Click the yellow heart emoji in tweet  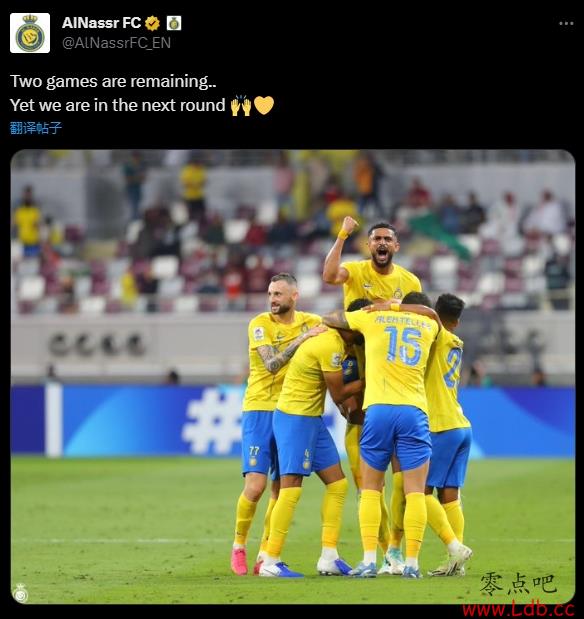pyautogui.click(x=264, y=105)
